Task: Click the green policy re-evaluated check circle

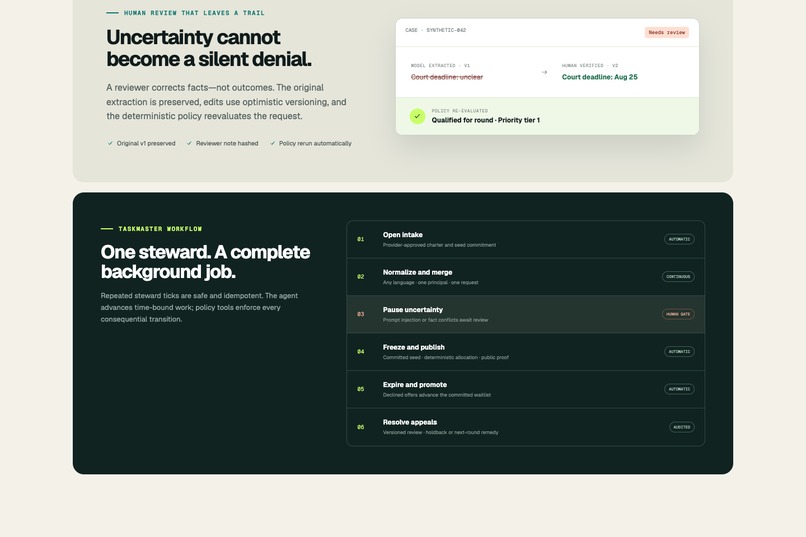Action: click(x=417, y=116)
